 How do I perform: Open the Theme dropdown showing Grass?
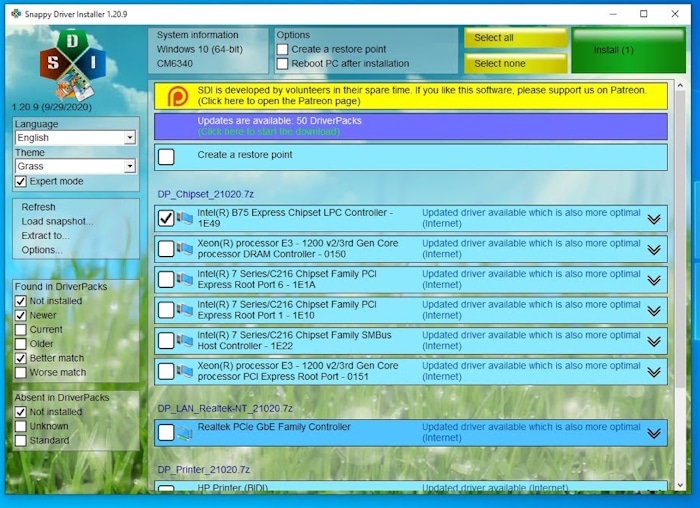coord(130,167)
